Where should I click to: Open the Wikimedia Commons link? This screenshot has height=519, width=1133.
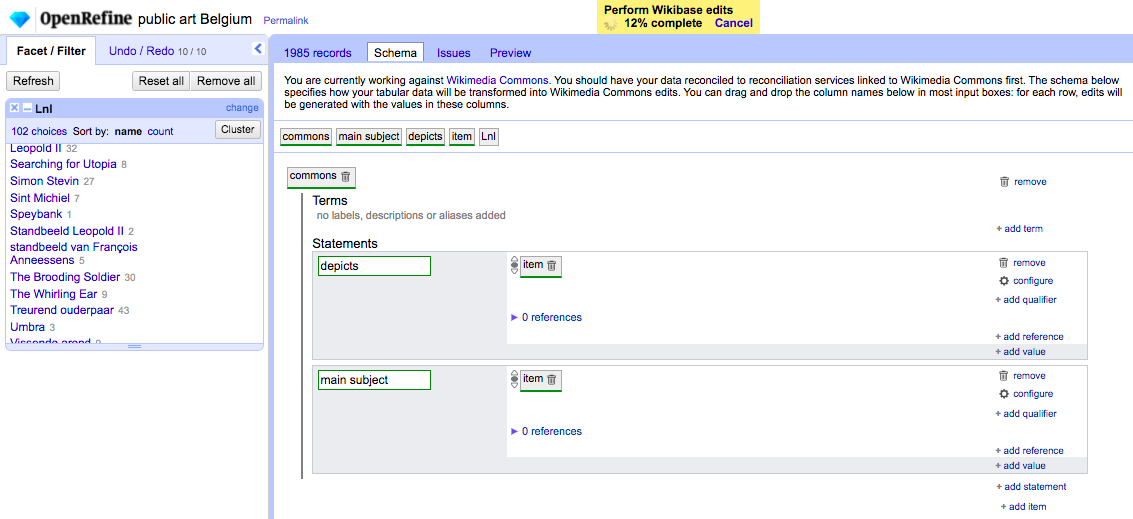[x=499, y=80]
